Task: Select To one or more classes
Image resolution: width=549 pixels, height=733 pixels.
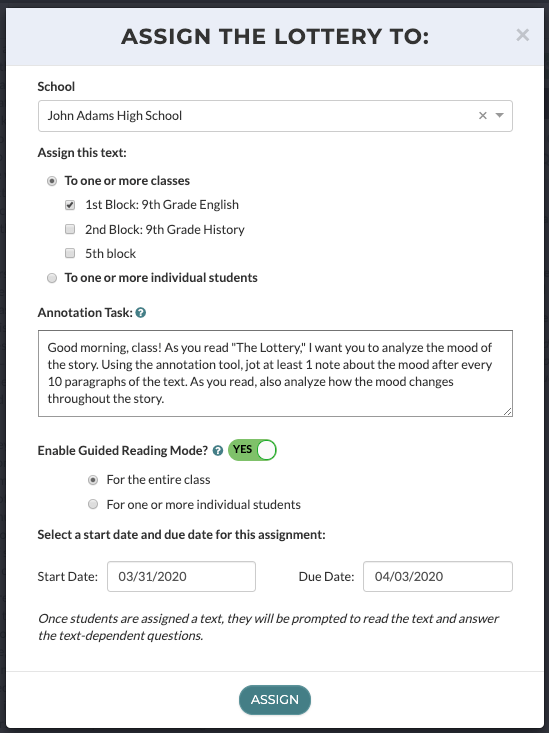Action: 52,181
